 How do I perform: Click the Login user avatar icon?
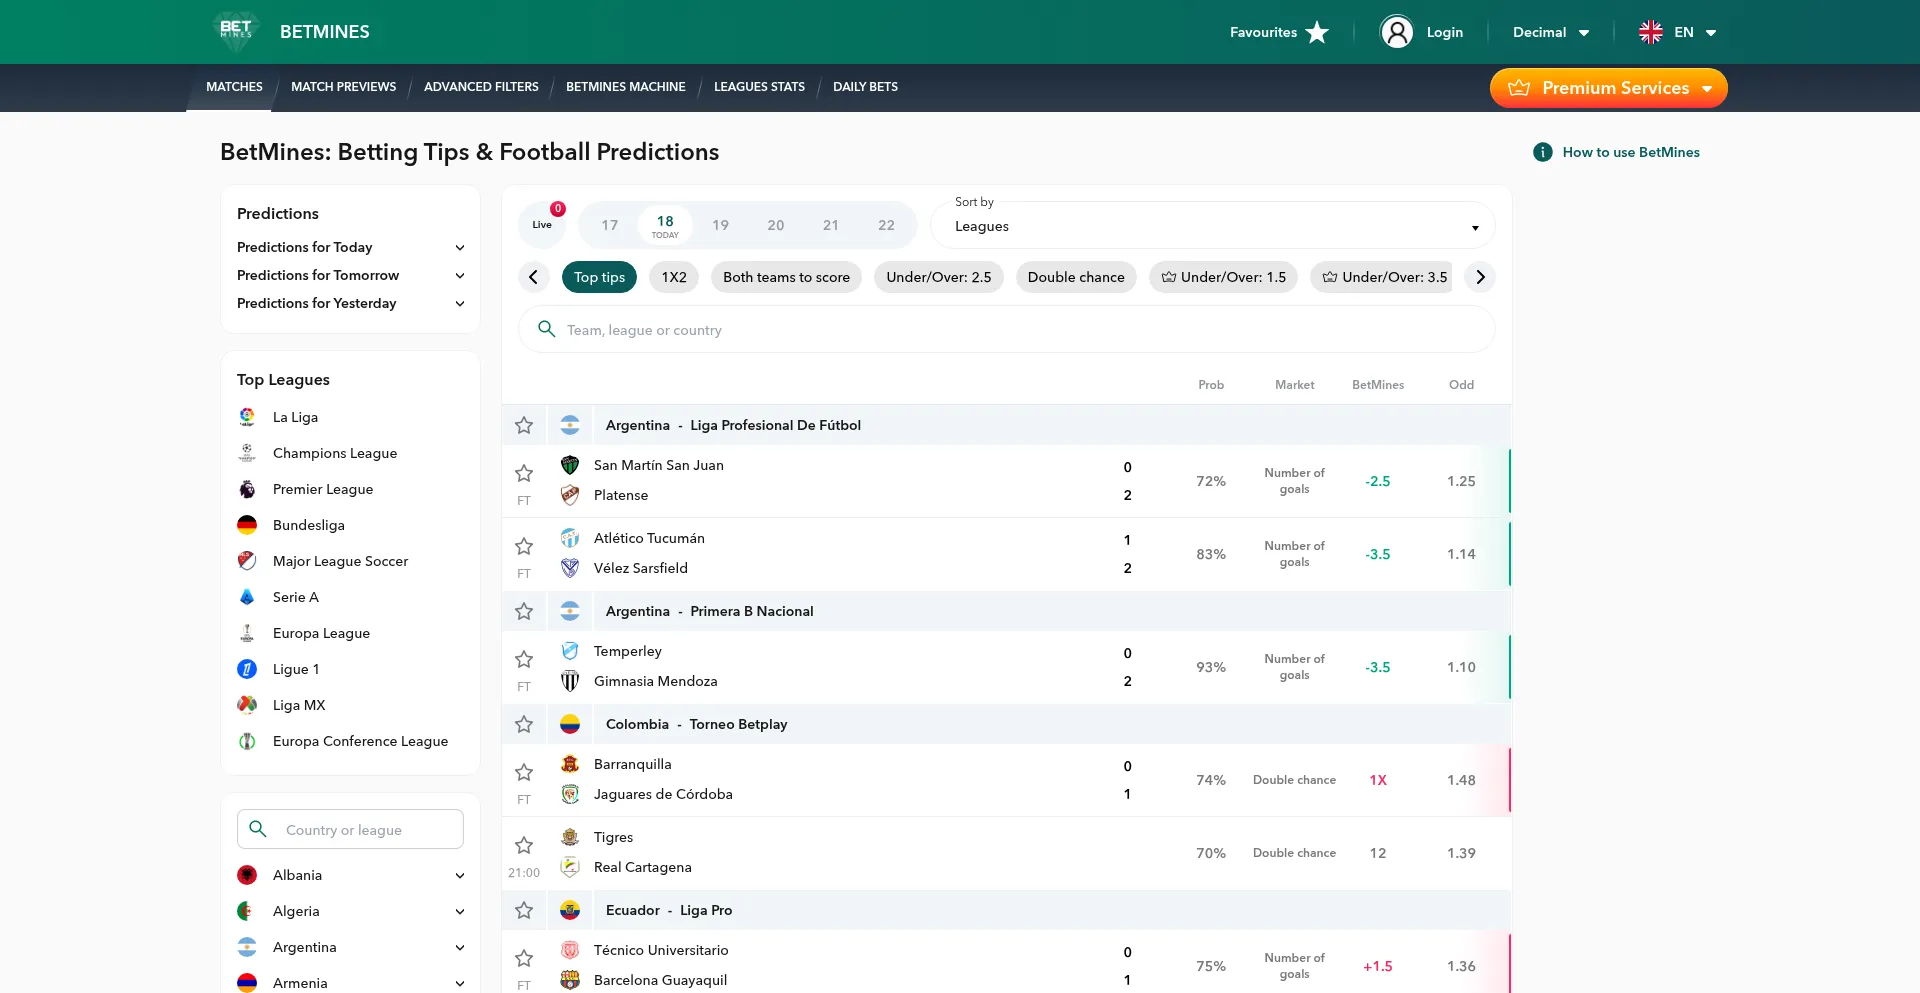1396,32
